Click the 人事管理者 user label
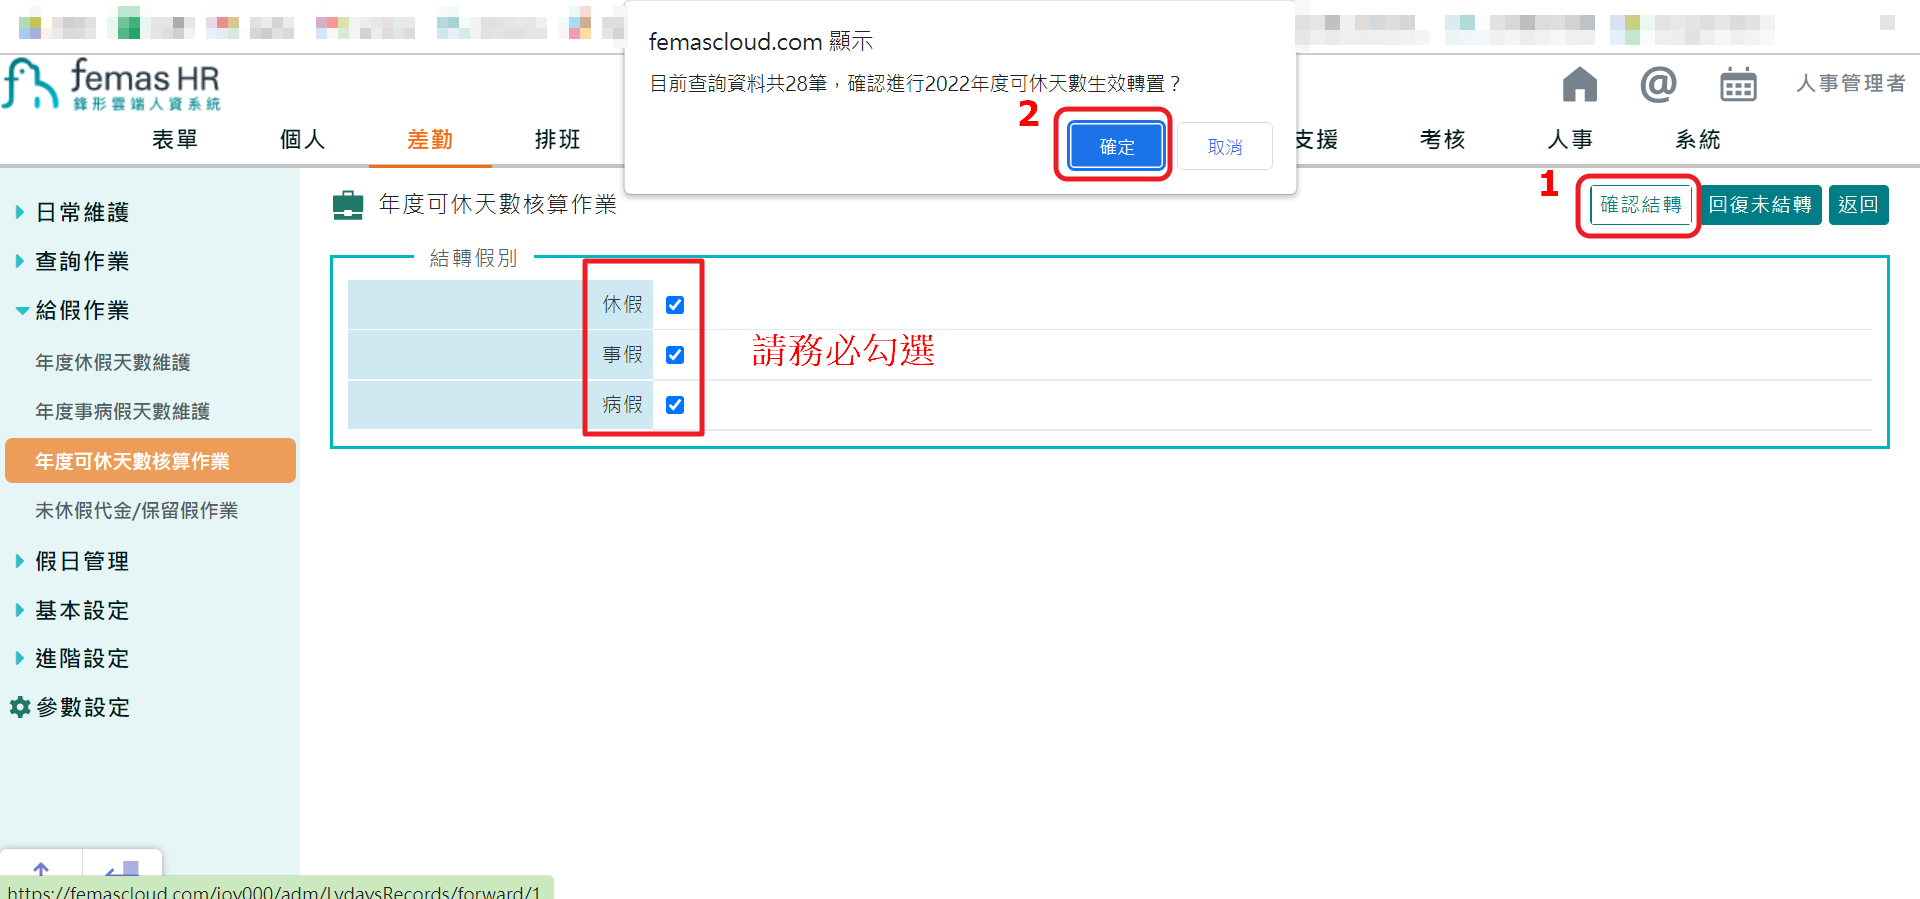This screenshot has width=1920, height=899. click(x=1851, y=83)
